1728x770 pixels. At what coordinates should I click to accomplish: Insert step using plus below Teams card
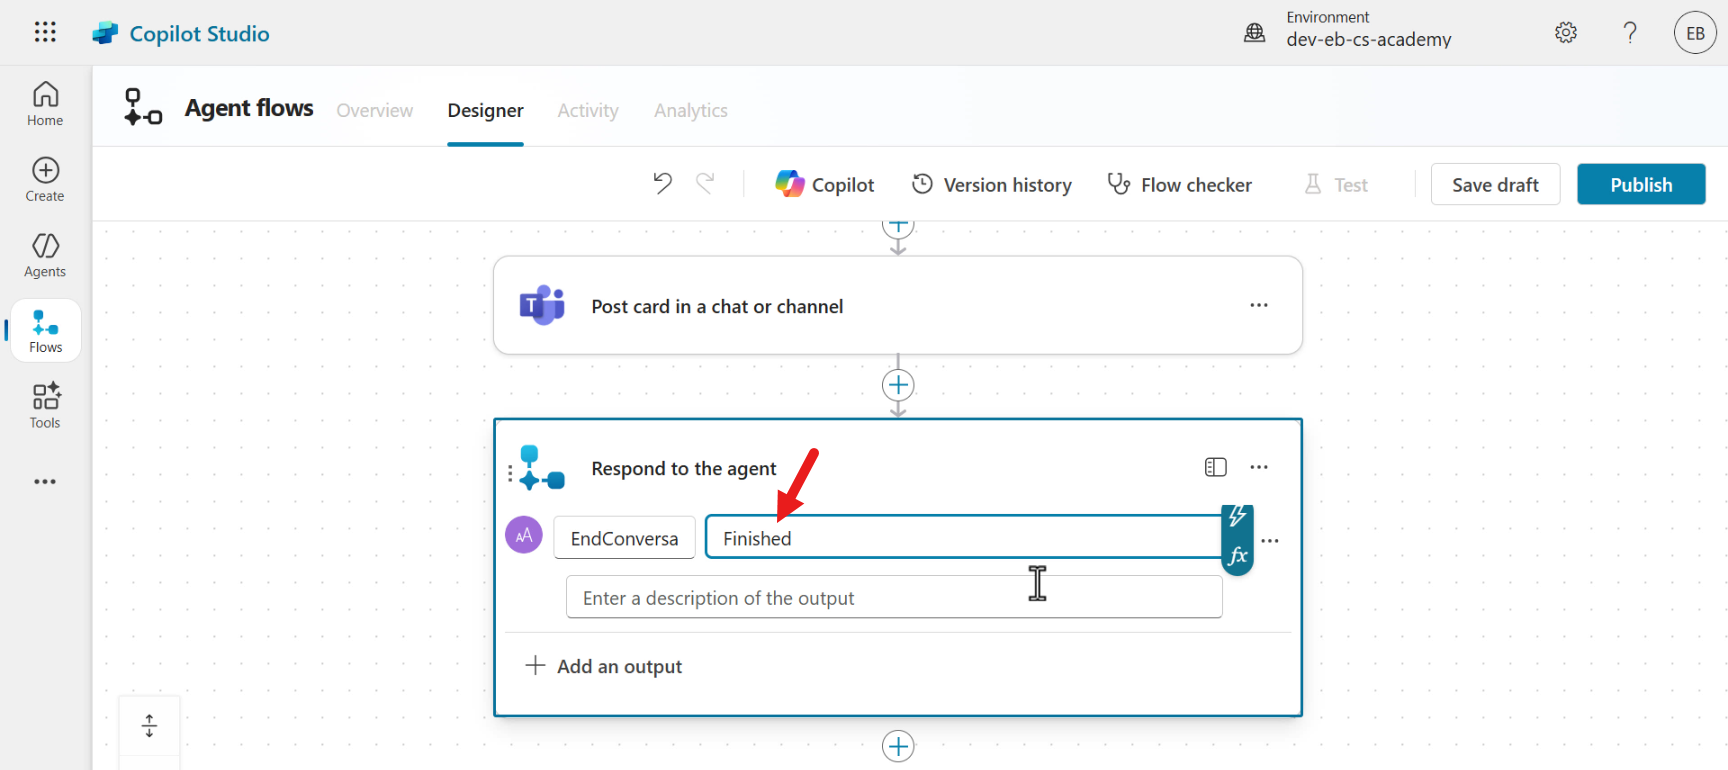tap(898, 385)
